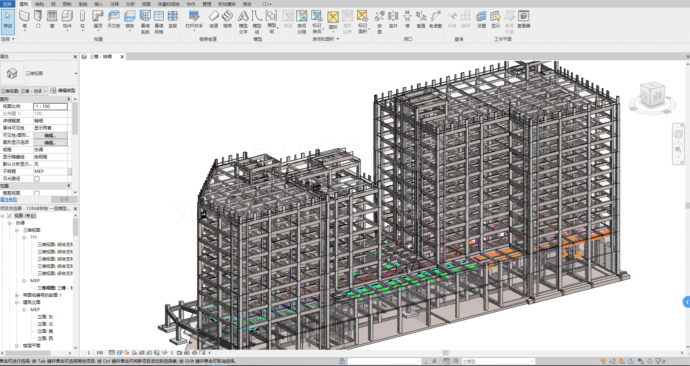Open the 视图 ribbon tab

146,4
